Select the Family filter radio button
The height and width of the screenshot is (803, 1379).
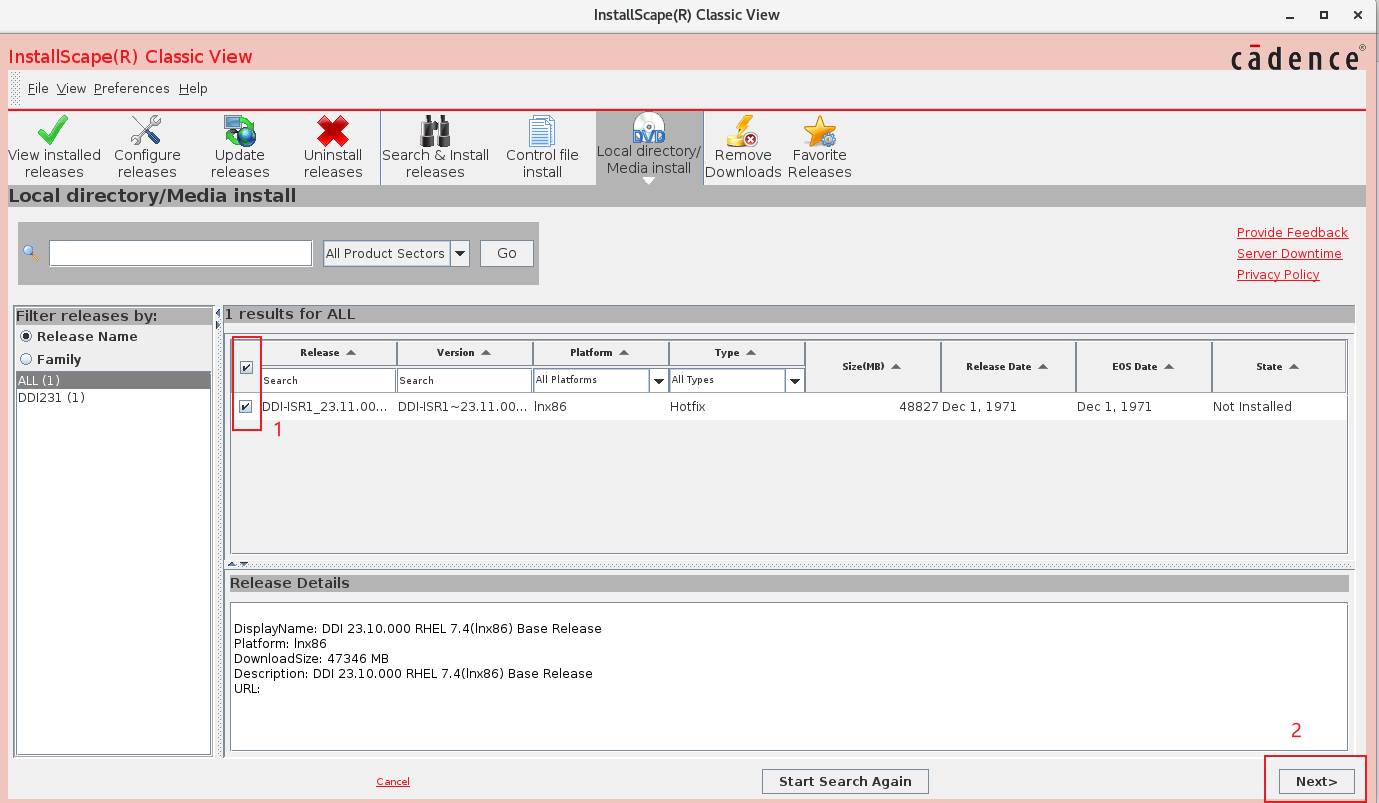click(26, 359)
